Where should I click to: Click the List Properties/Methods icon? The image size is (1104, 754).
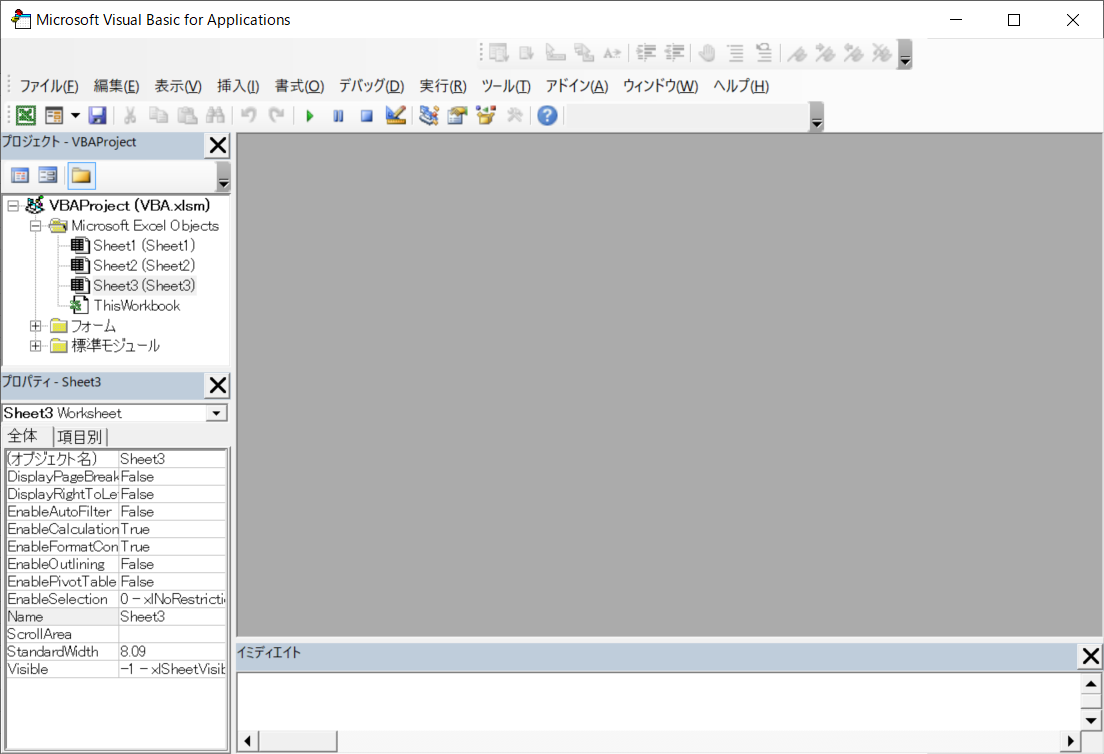click(x=498, y=53)
